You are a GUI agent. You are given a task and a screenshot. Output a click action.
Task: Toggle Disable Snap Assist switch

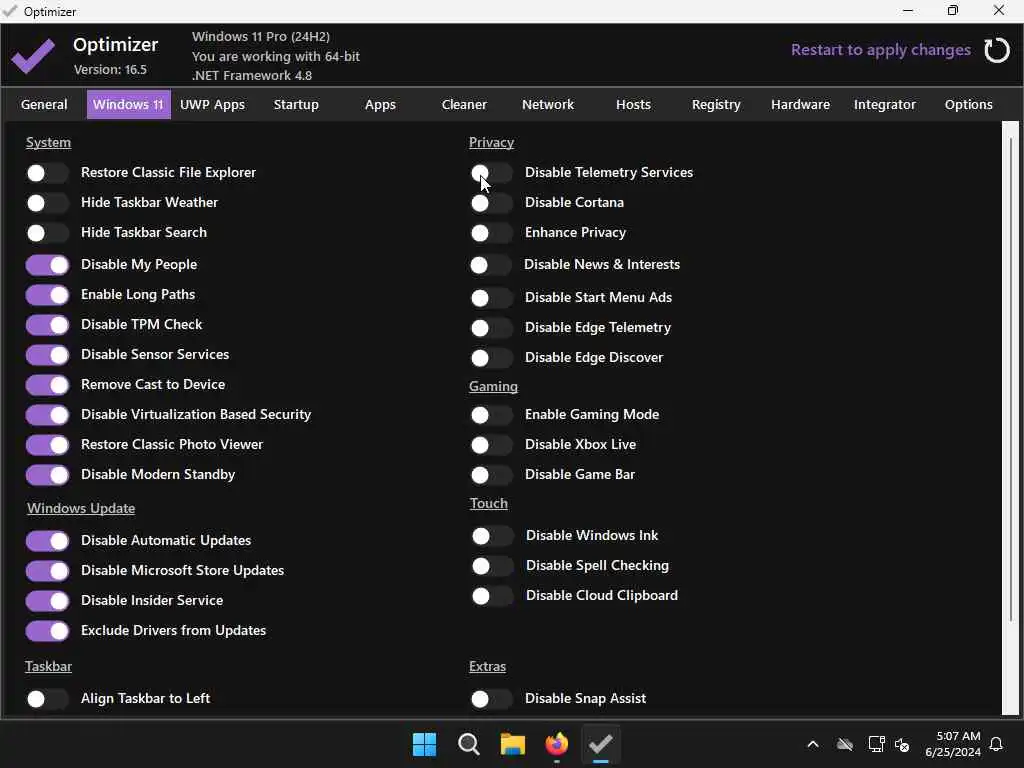click(x=491, y=699)
